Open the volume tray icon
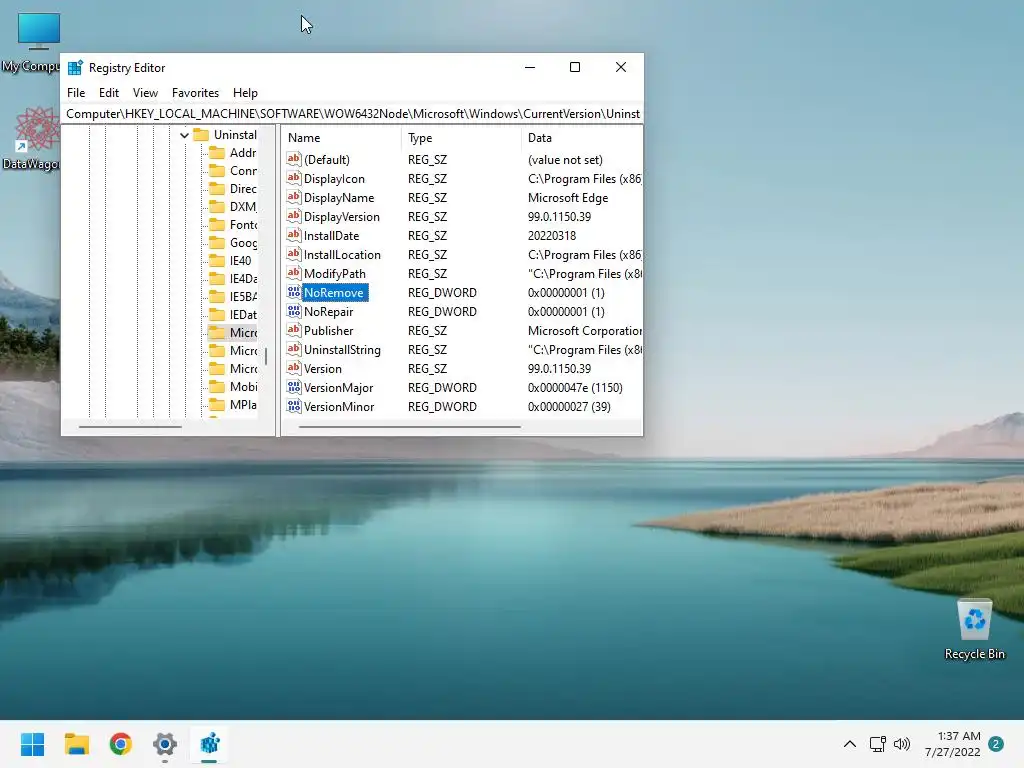 pos(902,744)
